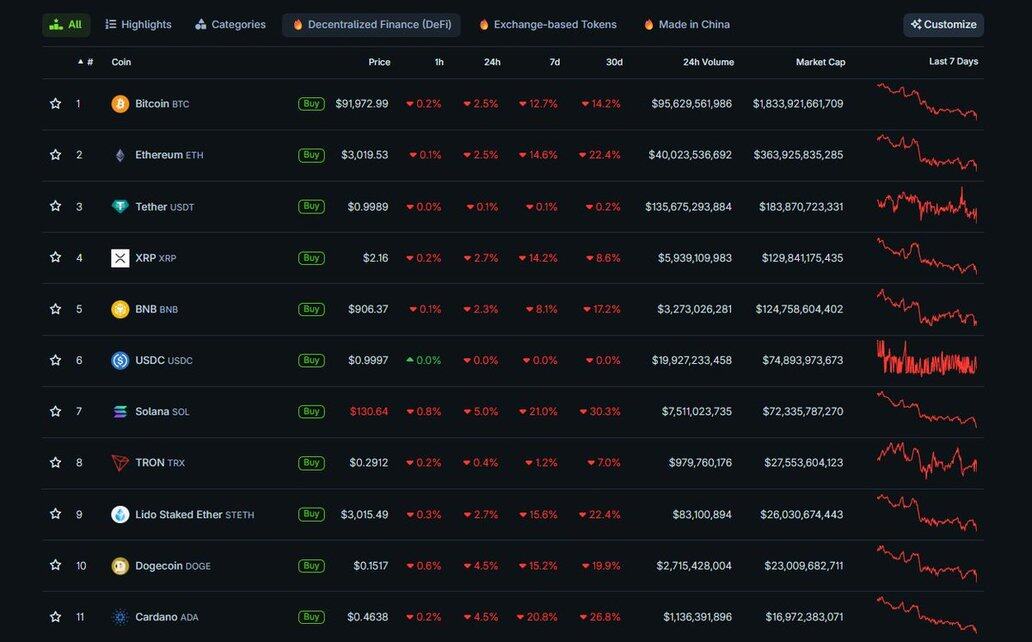
Task: Open the Categories tab
Action: click(230, 25)
